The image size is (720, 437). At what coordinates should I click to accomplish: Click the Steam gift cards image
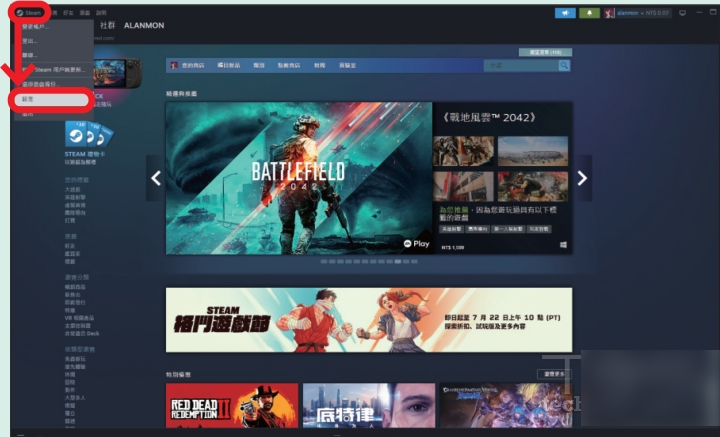click(89, 134)
